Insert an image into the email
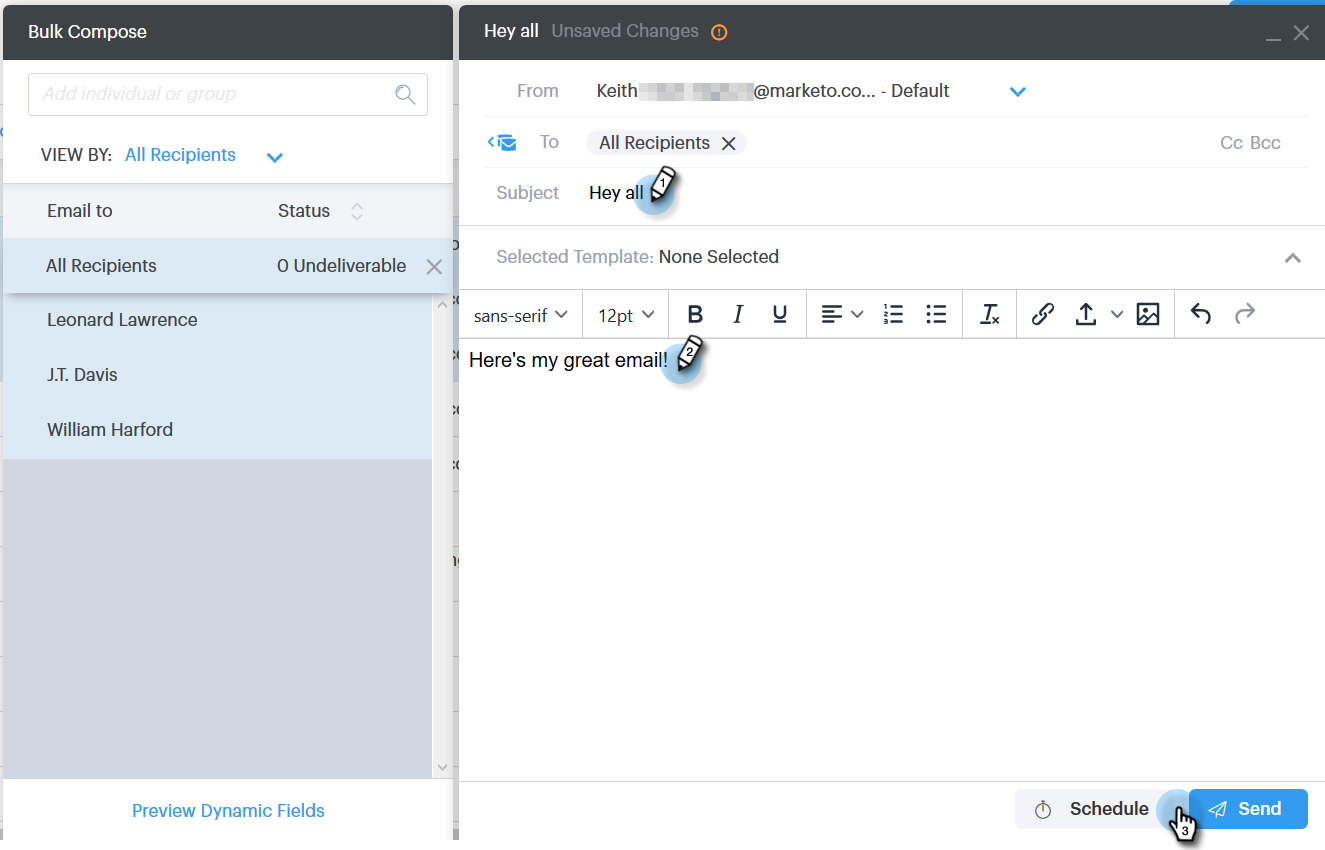This screenshot has width=1325, height=850. click(x=1148, y=314)
